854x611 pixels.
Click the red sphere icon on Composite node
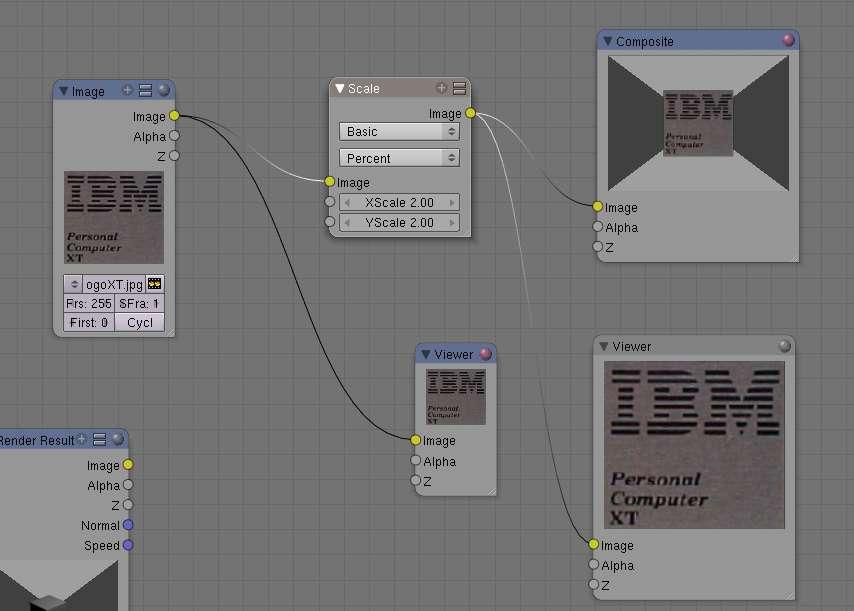(788, 40)
